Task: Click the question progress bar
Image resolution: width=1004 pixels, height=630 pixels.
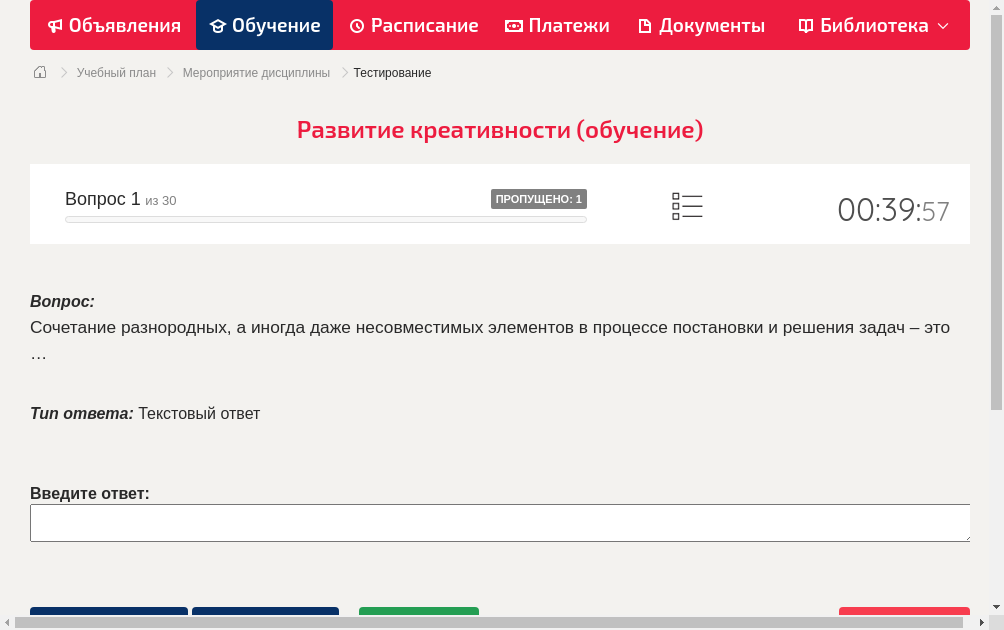Action: click(x=325, y=219)
